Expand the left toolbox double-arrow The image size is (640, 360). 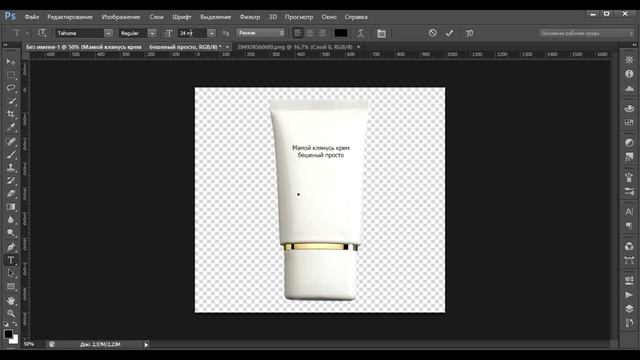pyautogui.click(x=6, y=45)
